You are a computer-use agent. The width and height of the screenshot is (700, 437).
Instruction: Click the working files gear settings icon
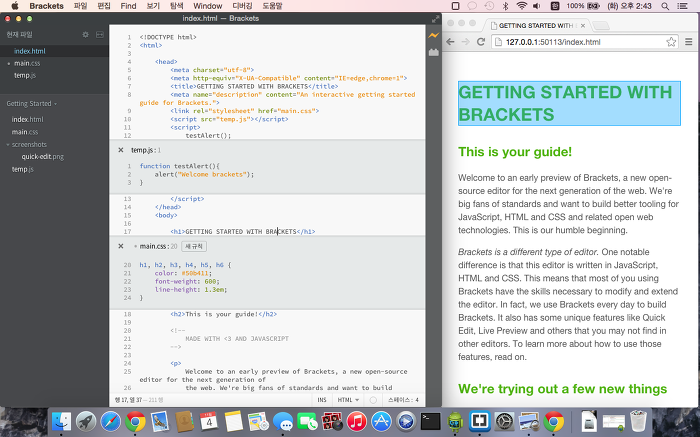click(86, 34)
